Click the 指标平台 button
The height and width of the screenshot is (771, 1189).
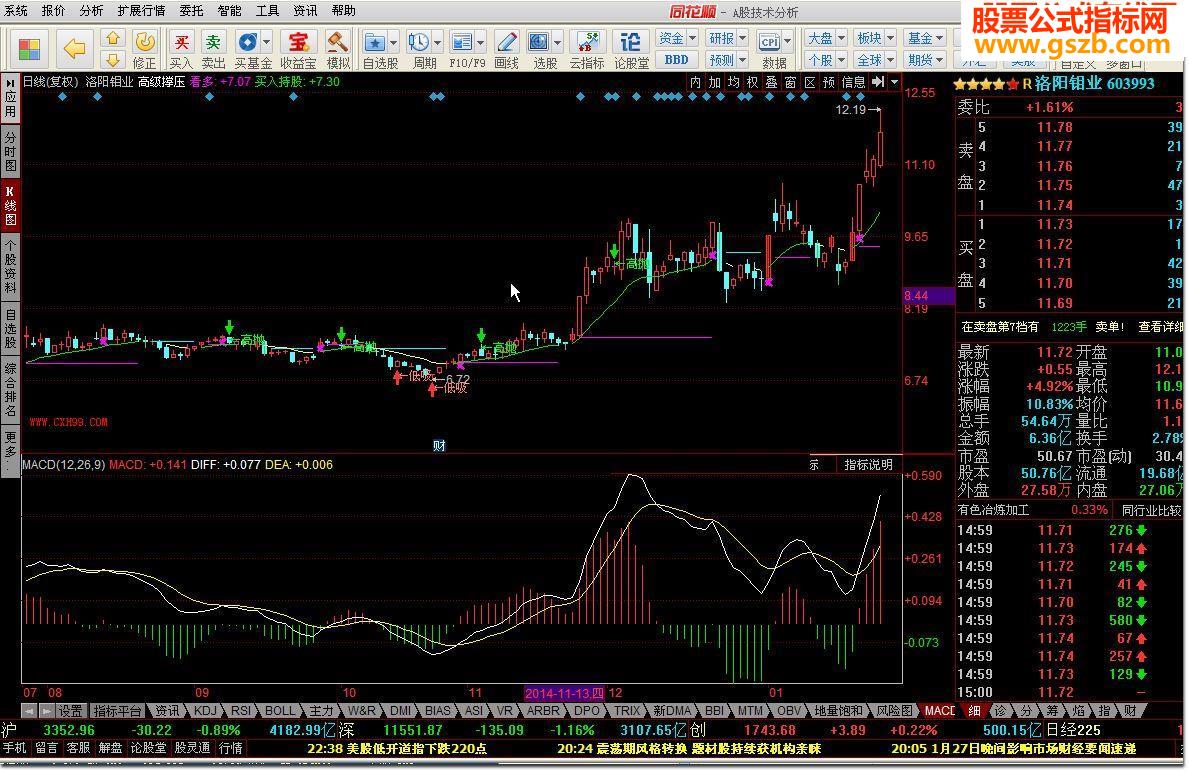pos(117,711)
